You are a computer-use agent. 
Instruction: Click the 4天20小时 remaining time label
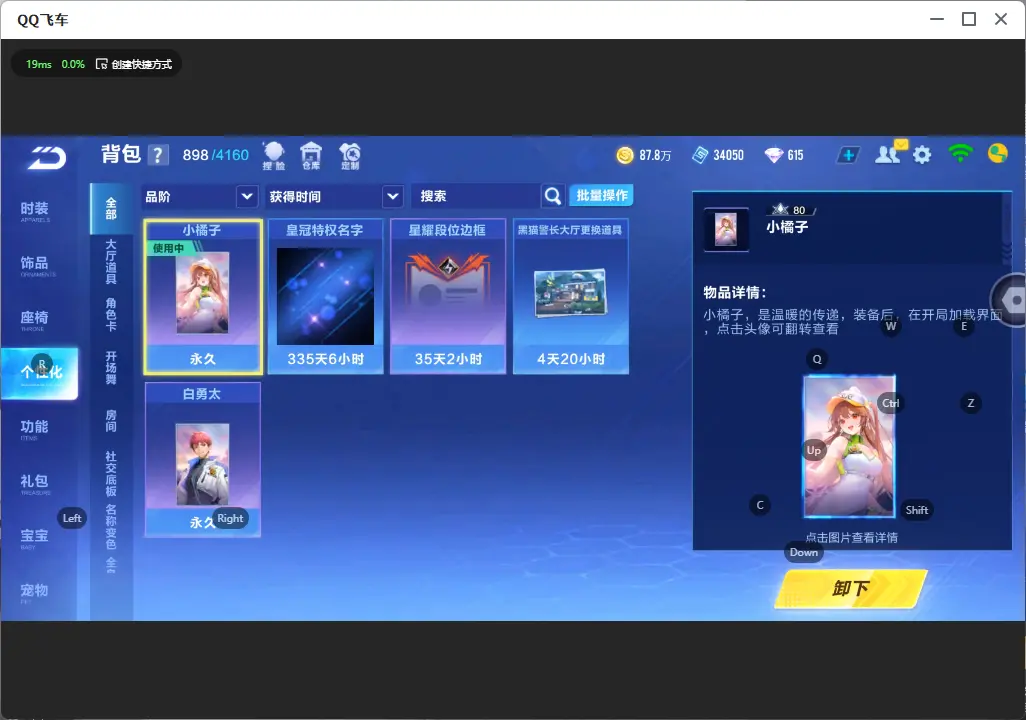571,359
